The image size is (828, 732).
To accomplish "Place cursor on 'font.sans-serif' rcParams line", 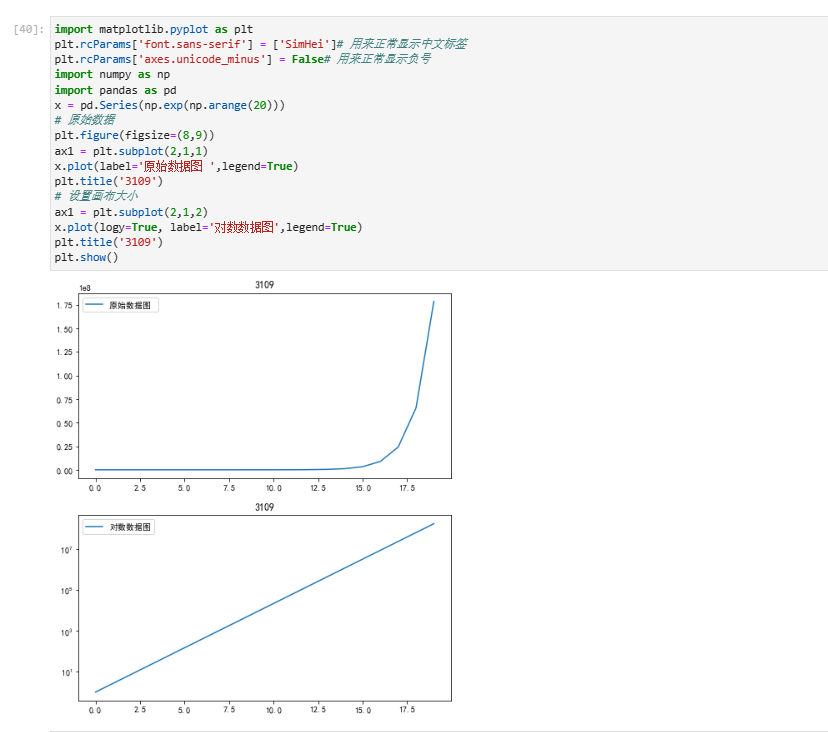I will [x=260, y=44].
